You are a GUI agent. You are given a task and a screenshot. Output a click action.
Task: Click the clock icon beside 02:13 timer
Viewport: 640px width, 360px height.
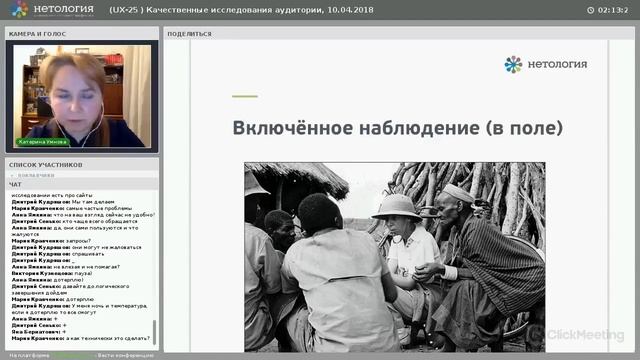(590, 10)
